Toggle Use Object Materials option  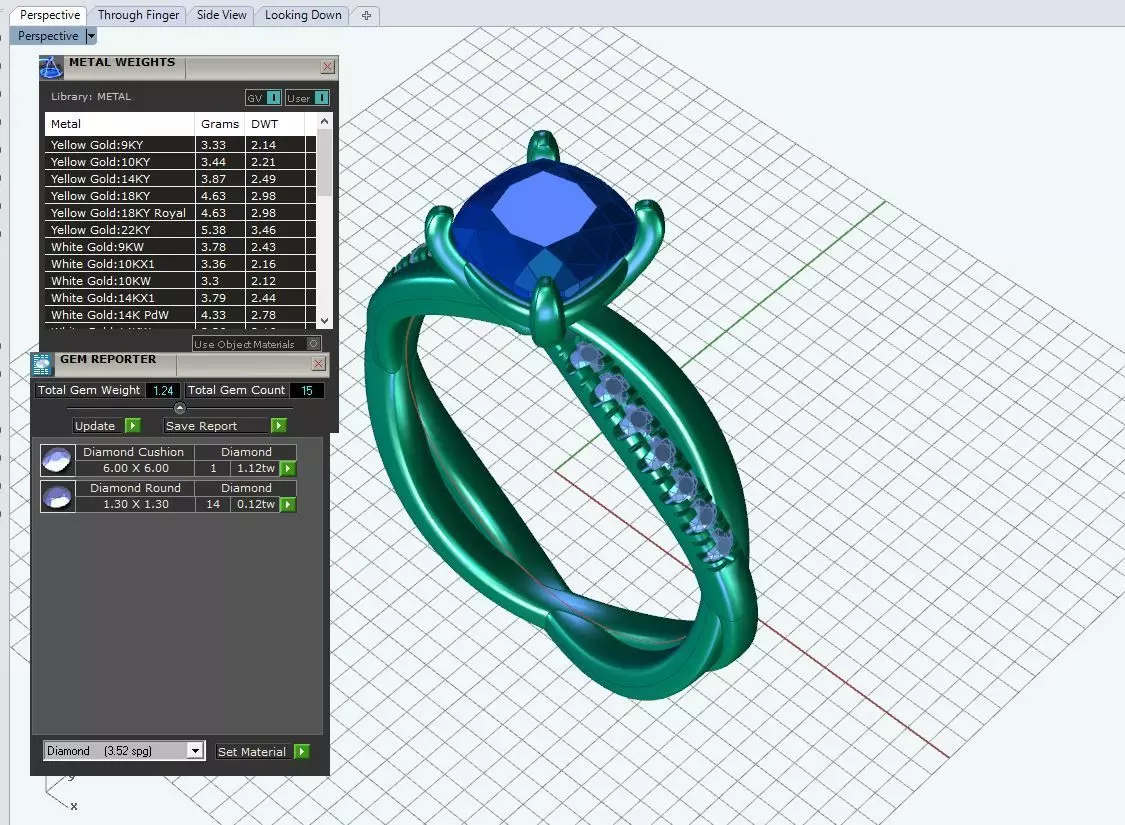[x=314, y=344]
